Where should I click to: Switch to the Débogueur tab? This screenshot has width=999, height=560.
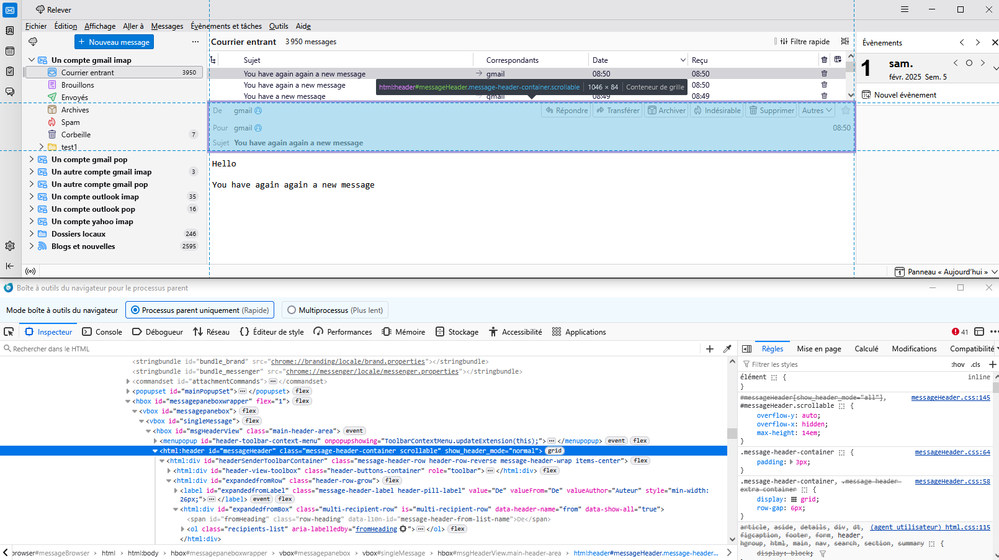(157, 332)
